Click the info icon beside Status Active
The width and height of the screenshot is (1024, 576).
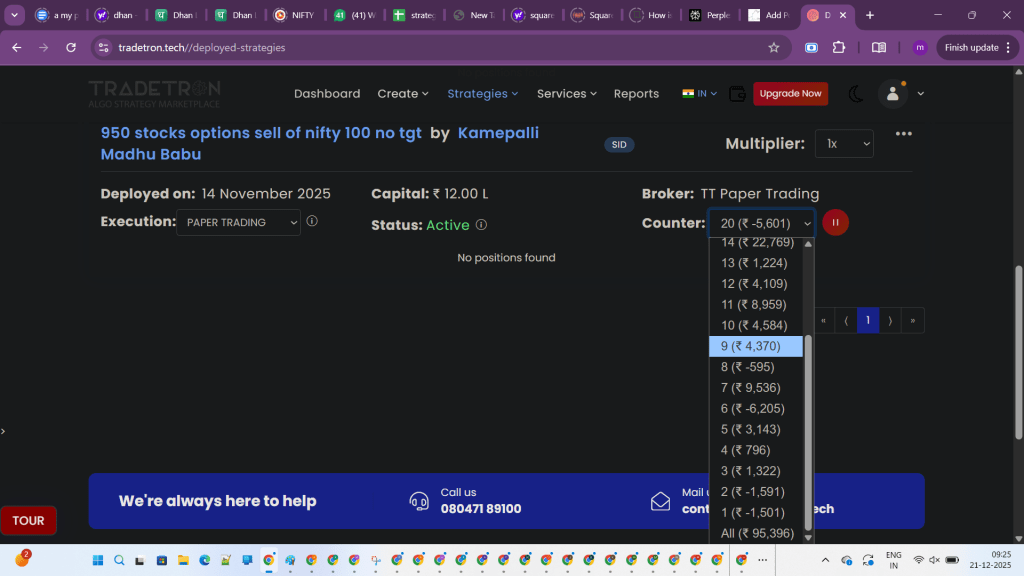[x=481, y=225]
